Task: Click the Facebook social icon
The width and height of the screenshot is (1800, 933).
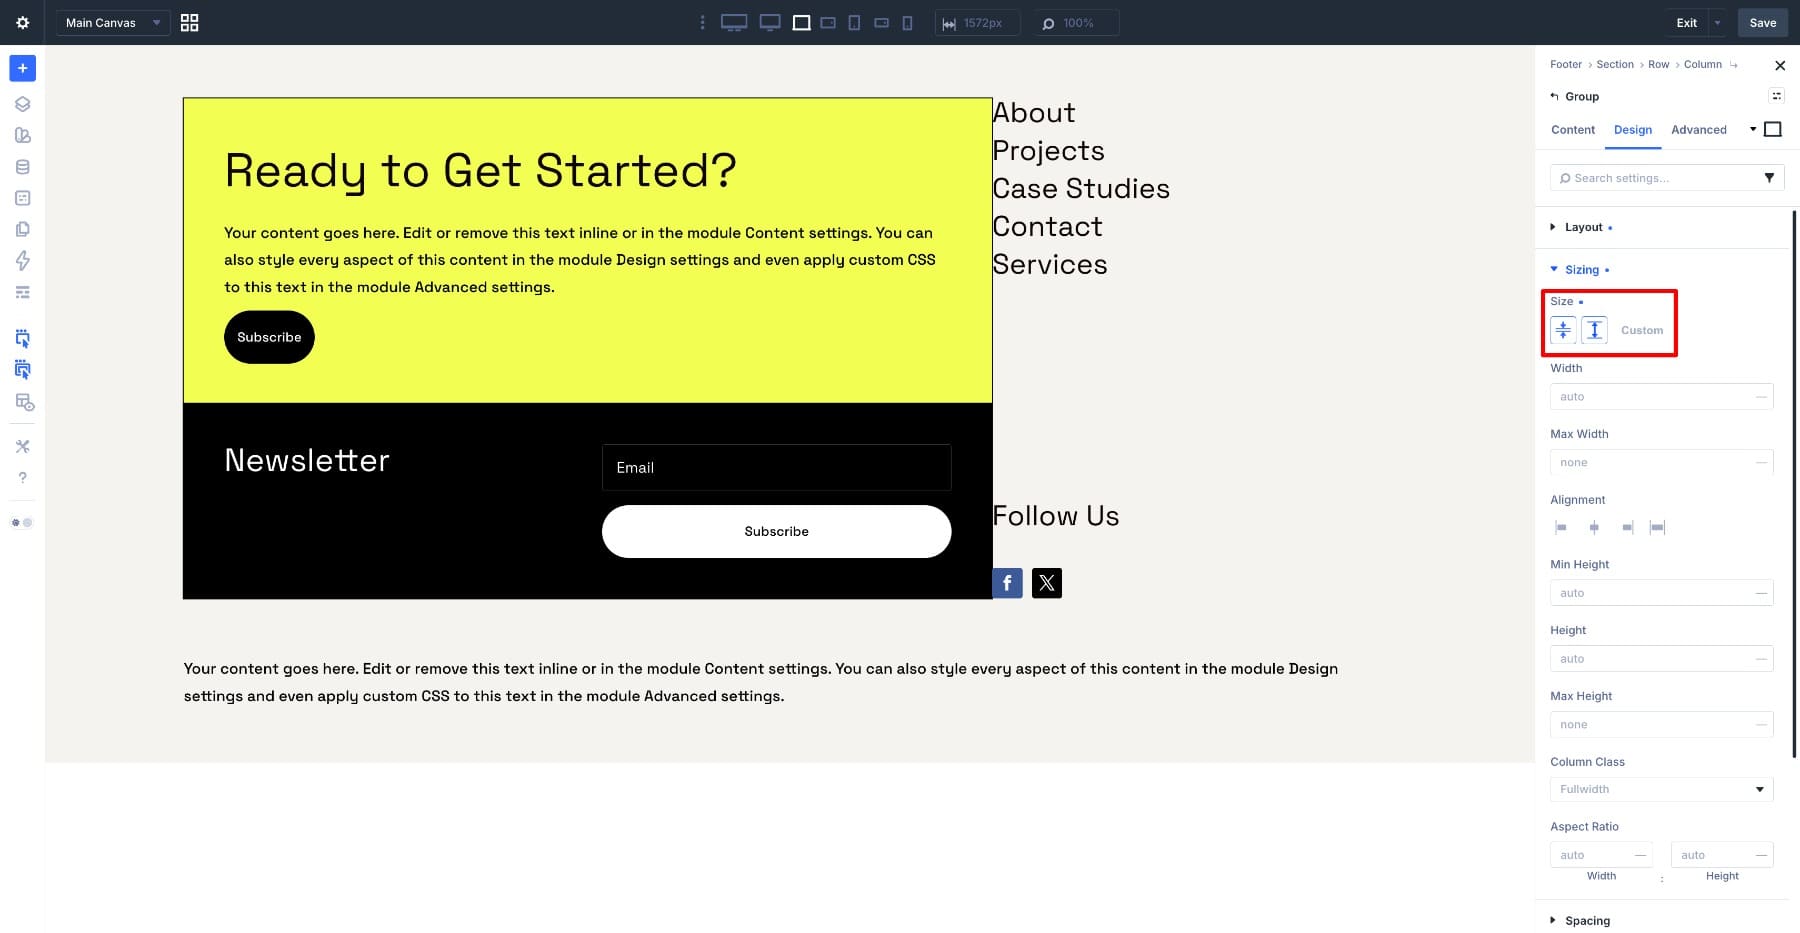Action: pos(1007,583)
